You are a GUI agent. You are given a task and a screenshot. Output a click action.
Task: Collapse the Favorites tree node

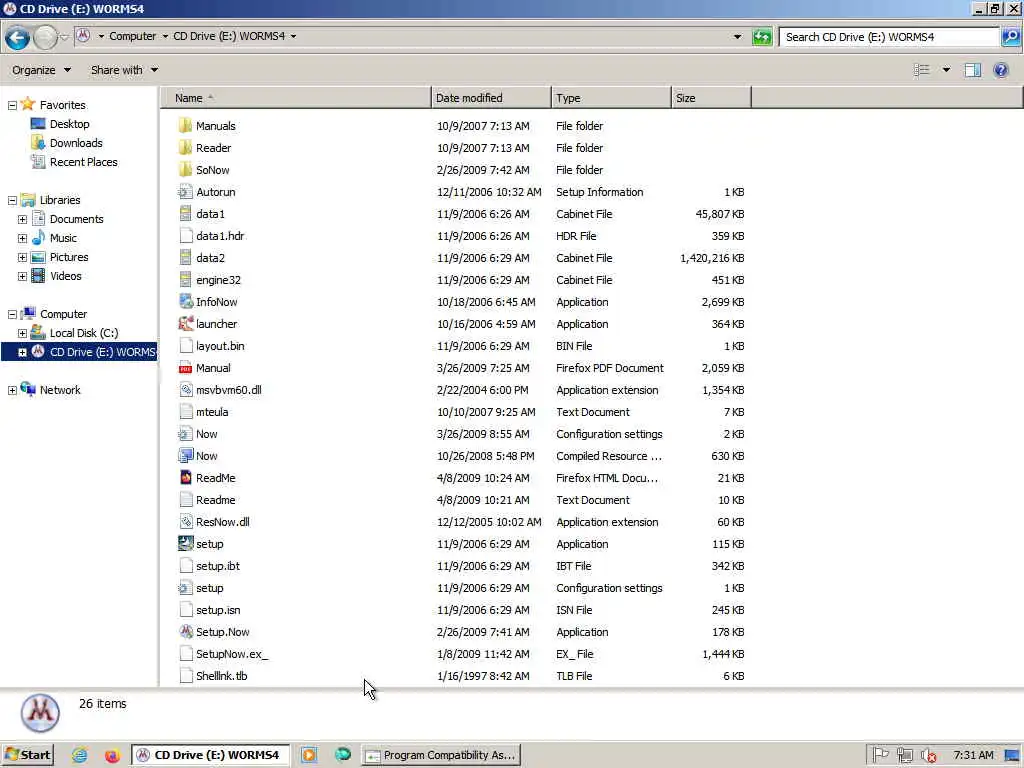coord(12,105)
